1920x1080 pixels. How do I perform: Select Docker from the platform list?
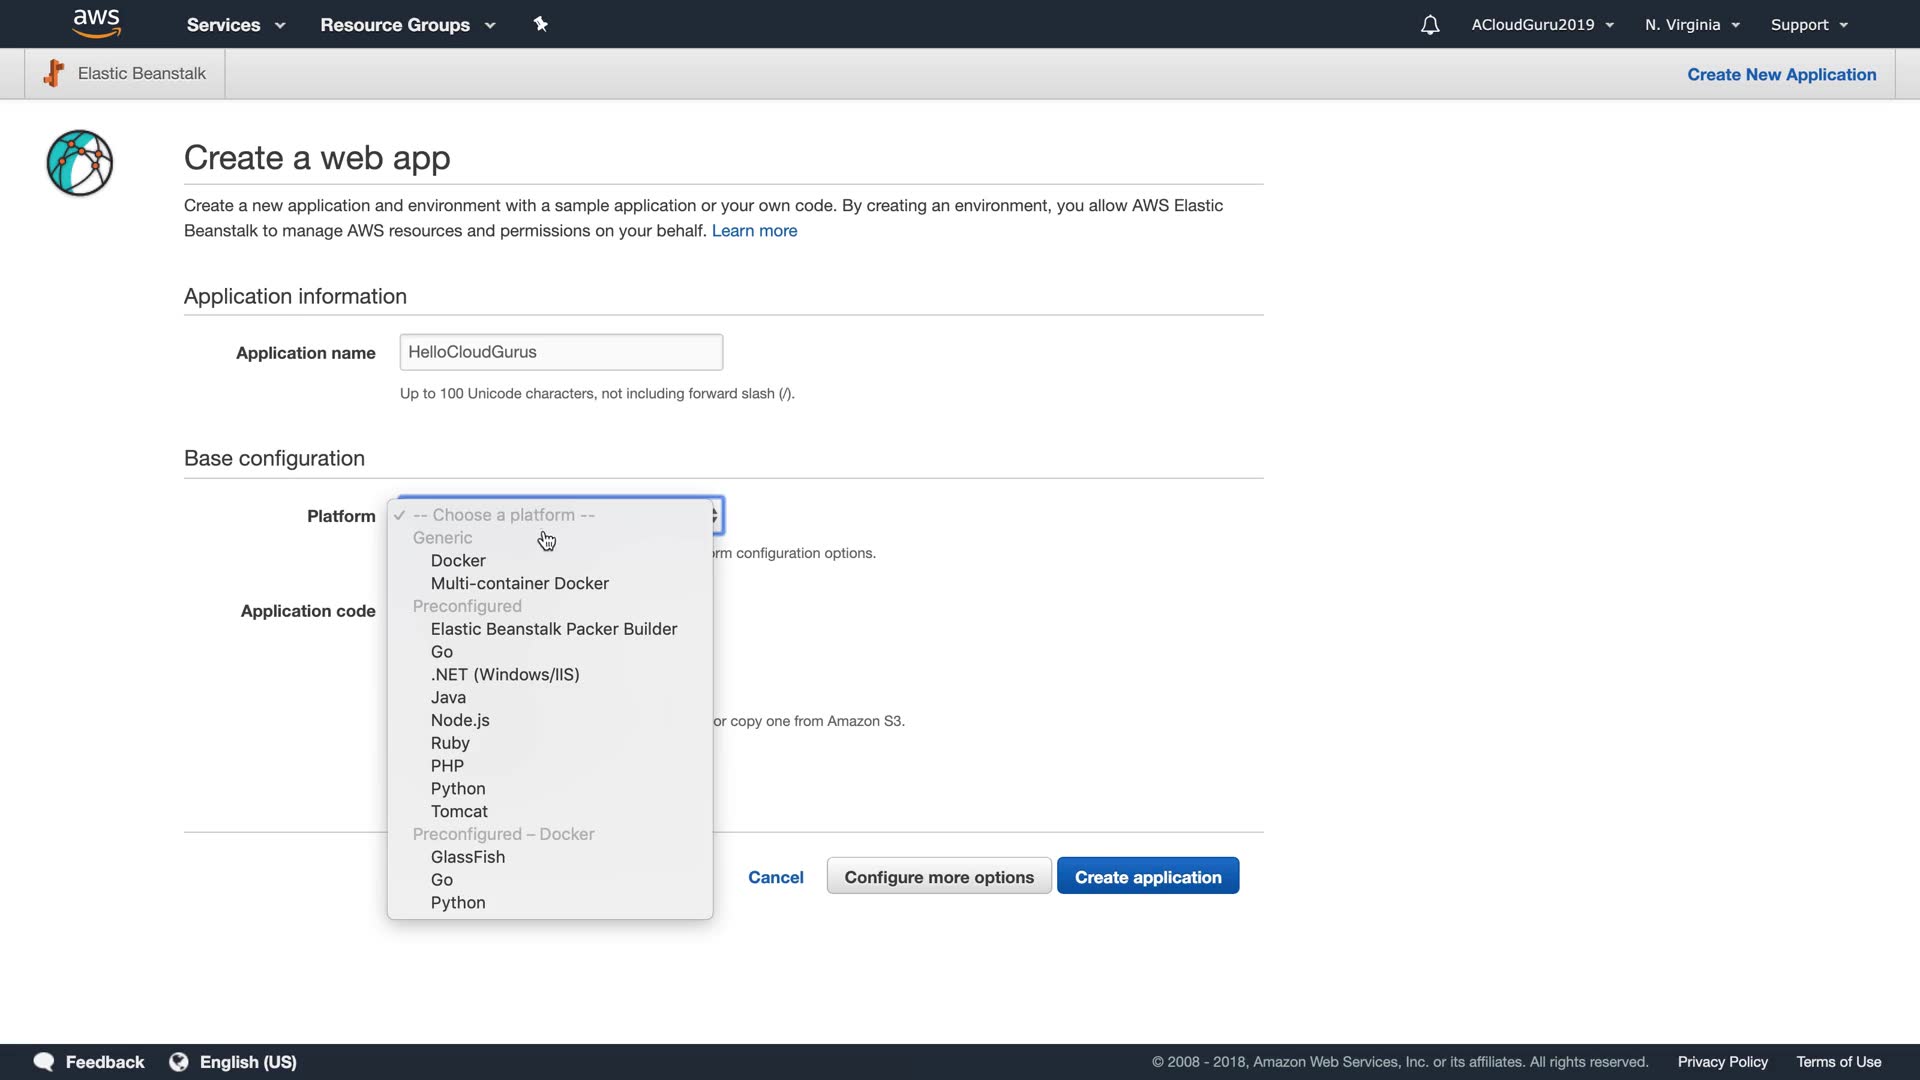pos(458,561)
